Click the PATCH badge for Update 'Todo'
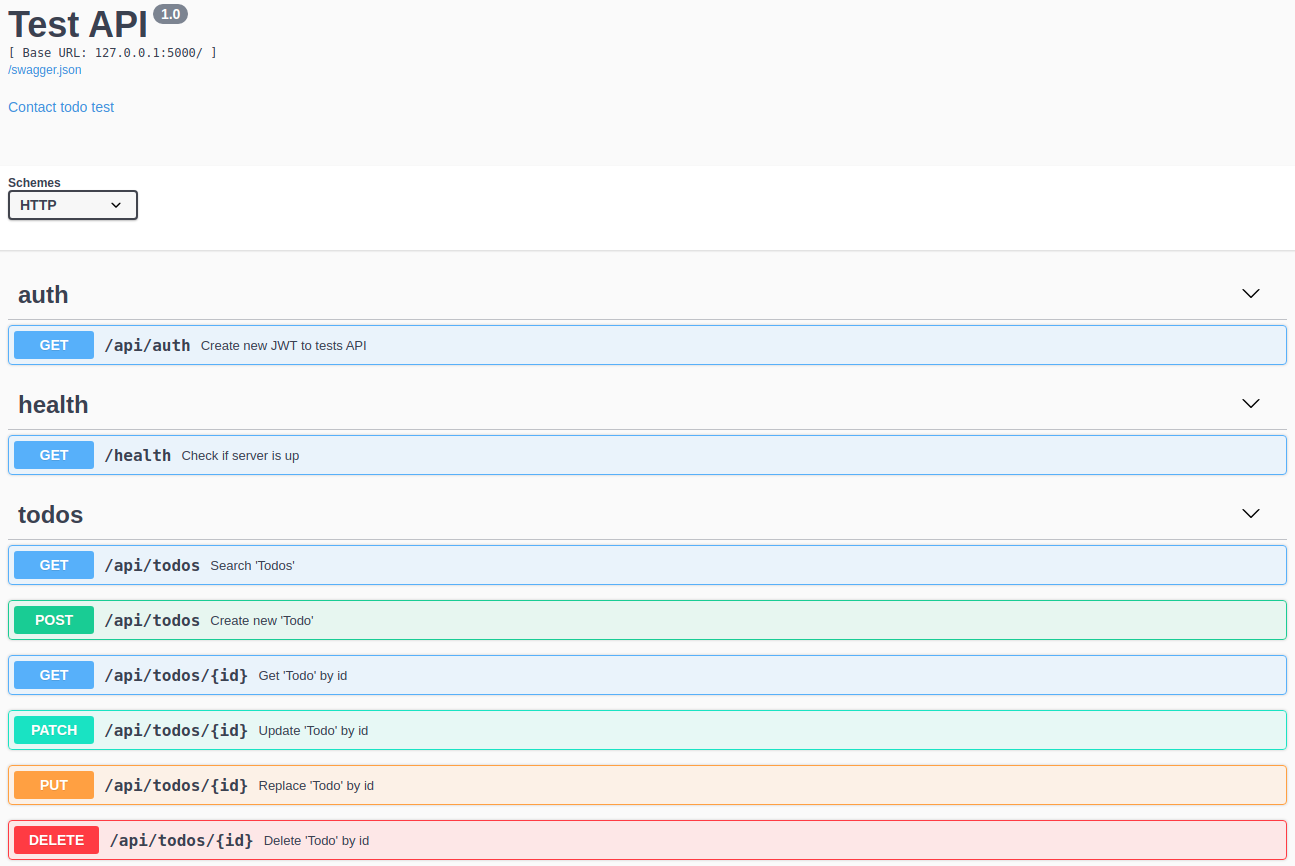1295x866 pixels. (x=54, y=730)
